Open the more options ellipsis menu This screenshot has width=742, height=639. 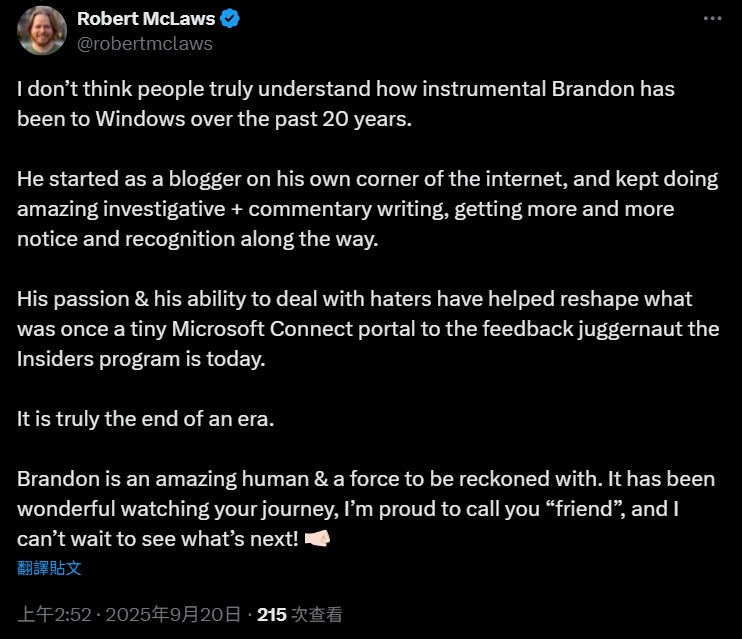[x=711, y=19]
